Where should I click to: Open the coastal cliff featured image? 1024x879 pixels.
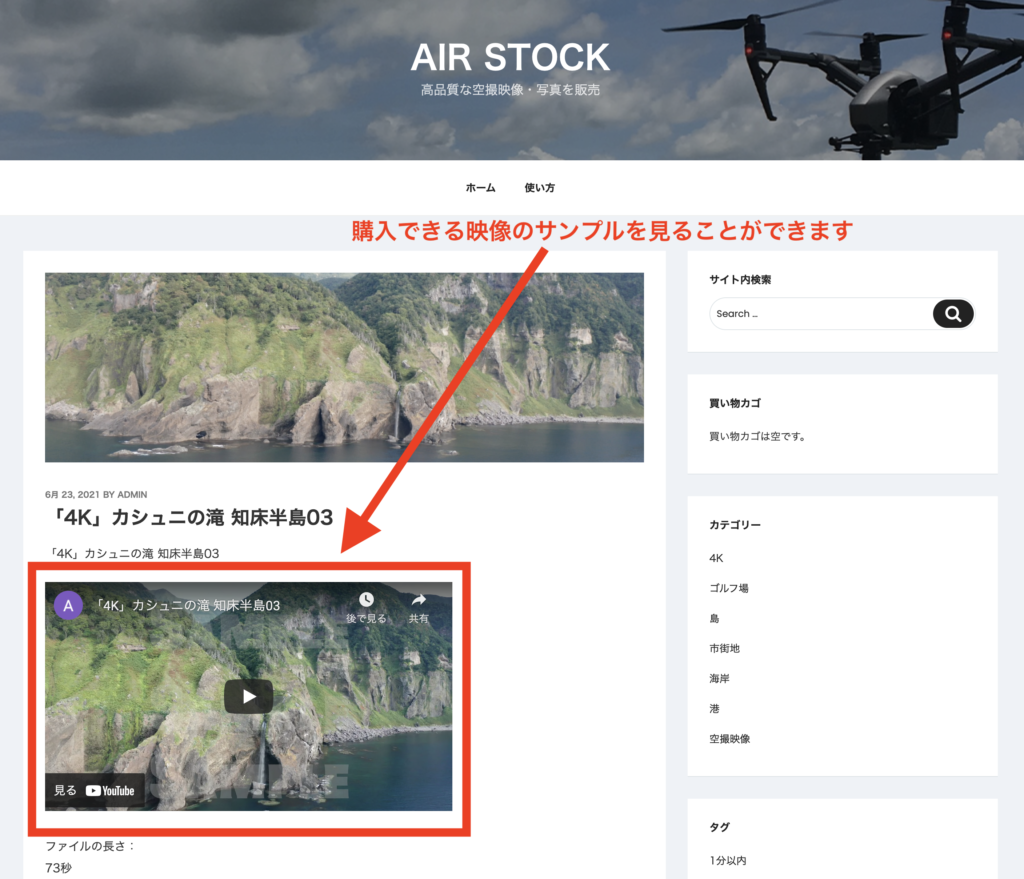tap(344, 368)
